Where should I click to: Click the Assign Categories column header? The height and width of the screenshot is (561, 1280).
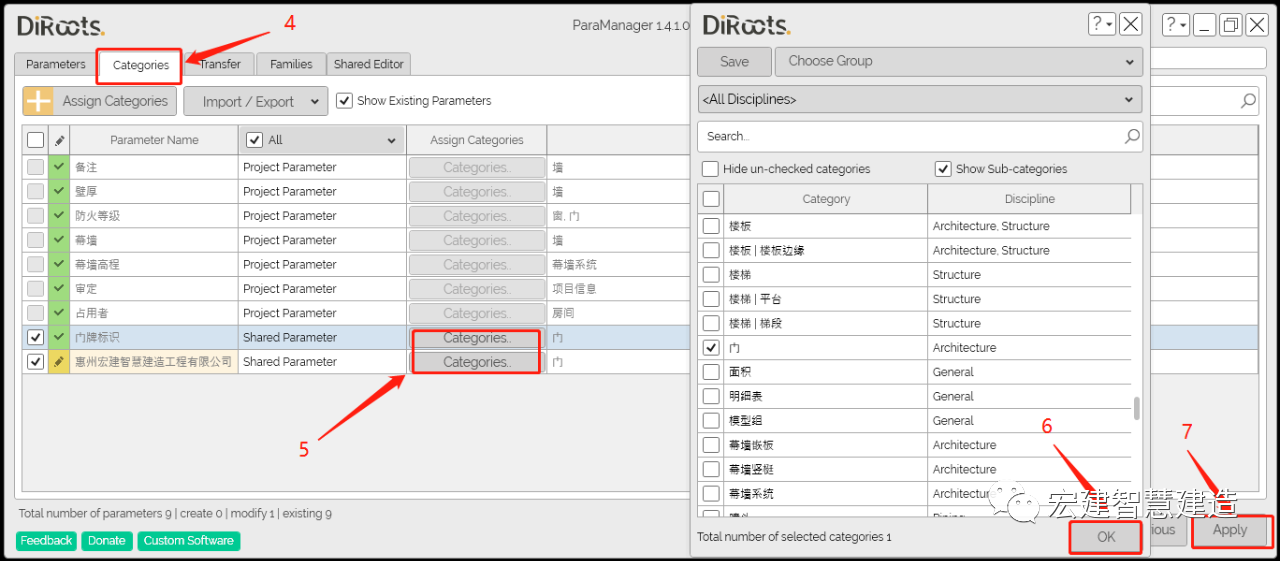pyautogui.click(x=477, y=140)
